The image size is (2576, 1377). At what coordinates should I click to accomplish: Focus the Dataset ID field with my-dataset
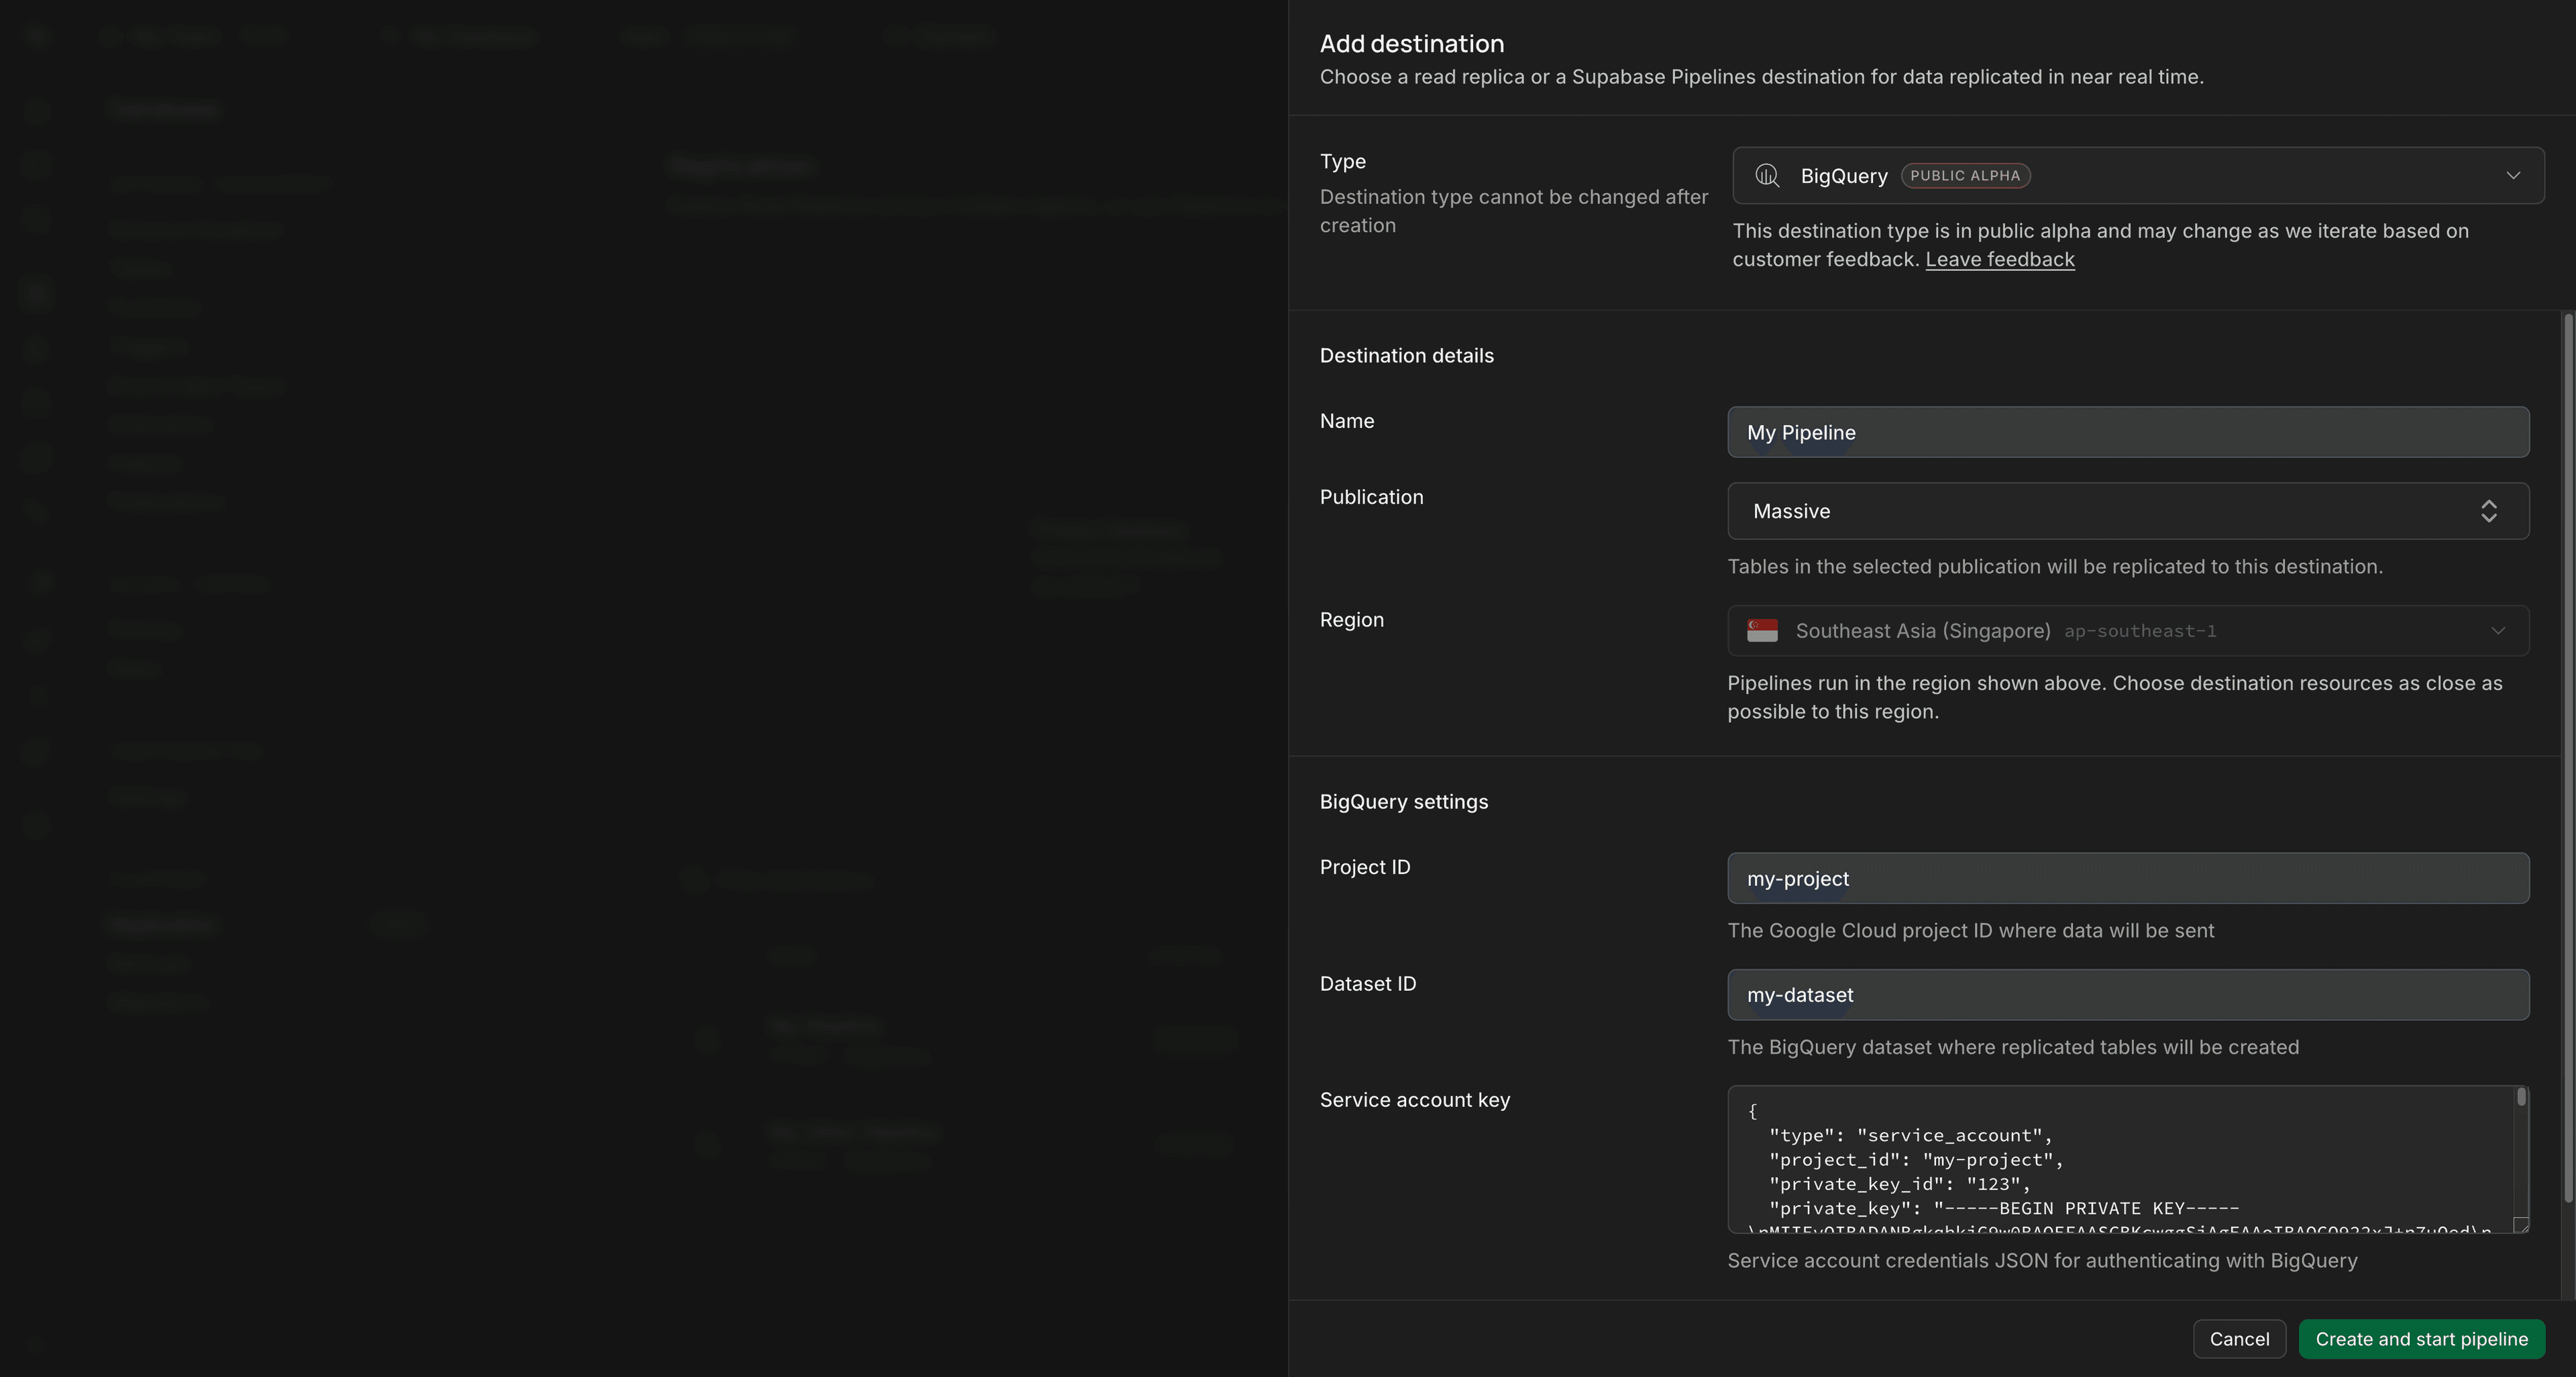click(x=2128, y=995)
